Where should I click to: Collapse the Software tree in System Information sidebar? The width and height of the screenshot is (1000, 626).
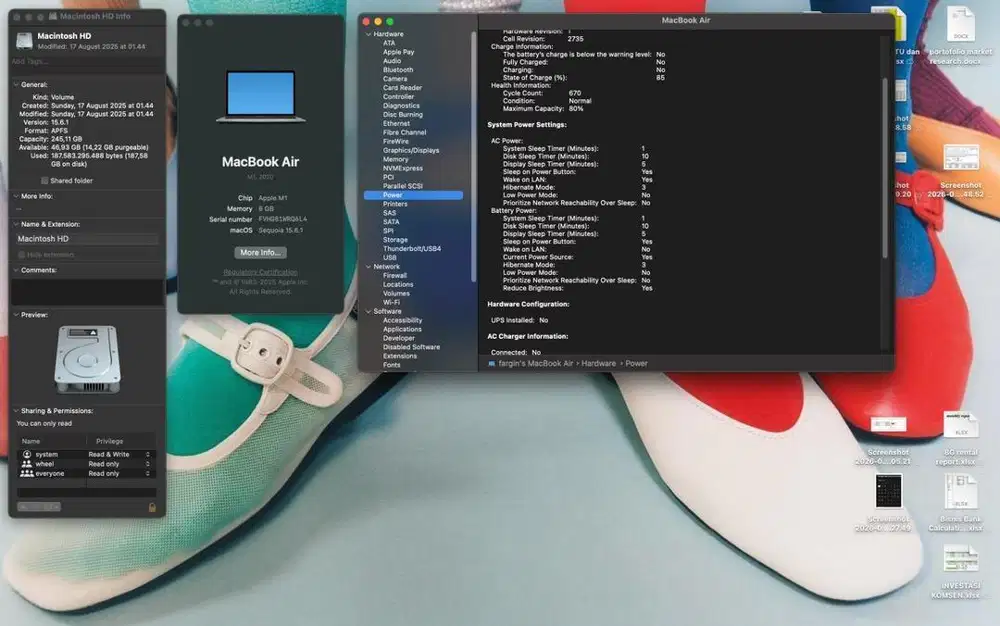coord(368,311)
